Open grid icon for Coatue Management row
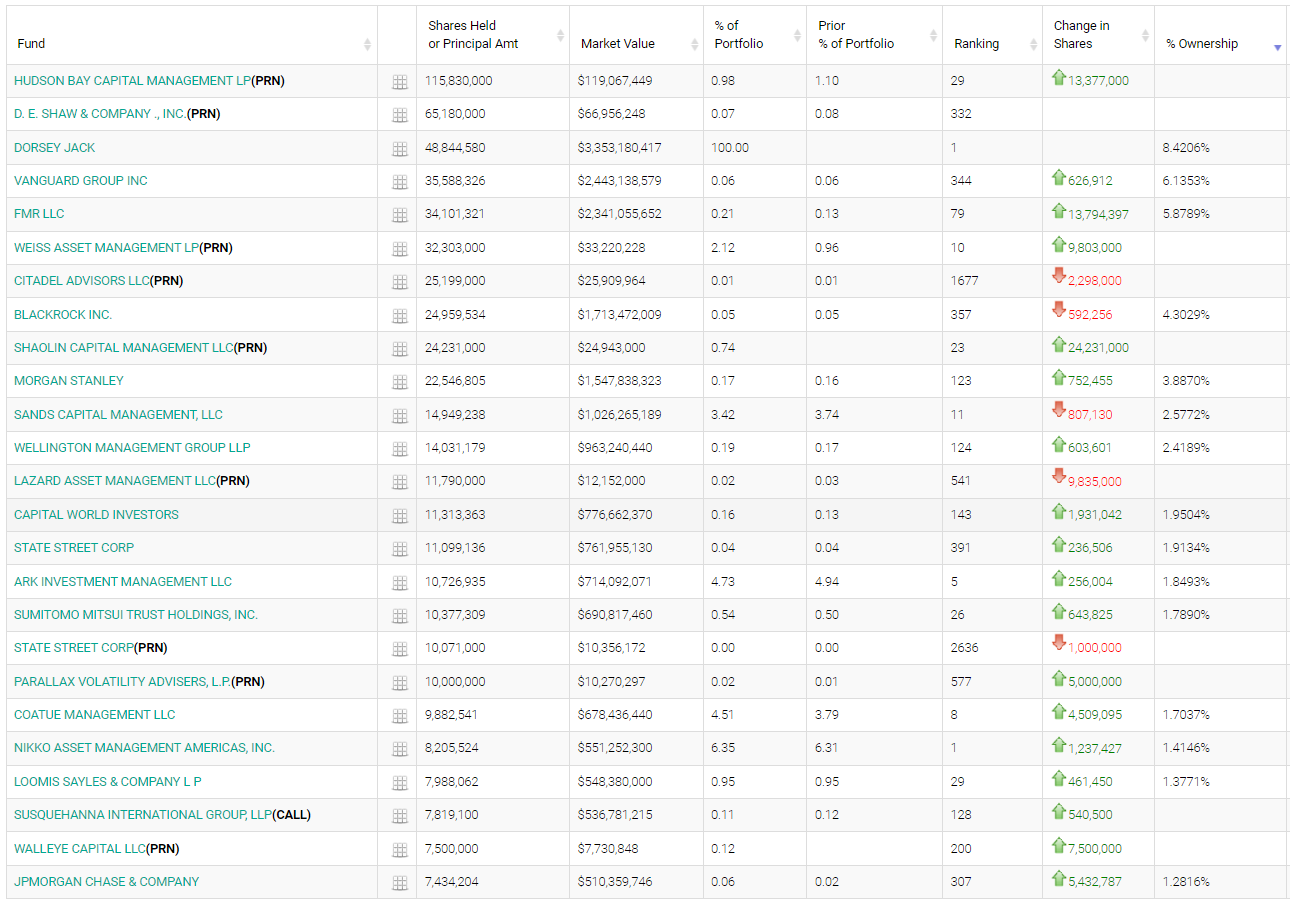Image resolution: width=1290 pixels, height=899 pixels. (x=400, y=716)
